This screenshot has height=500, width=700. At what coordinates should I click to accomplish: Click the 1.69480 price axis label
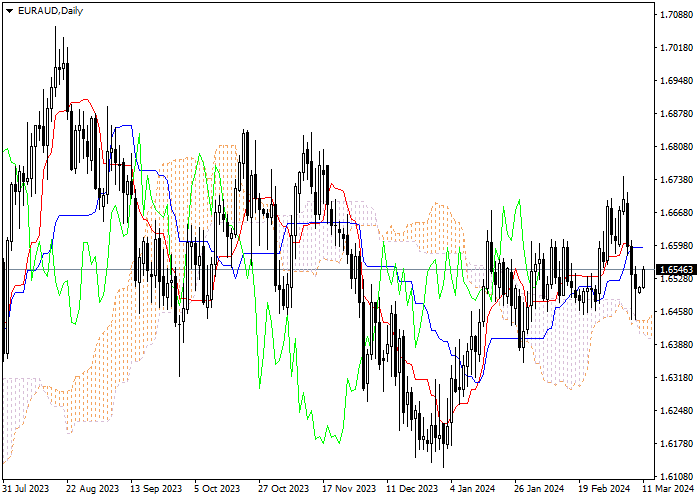(676, 81)
